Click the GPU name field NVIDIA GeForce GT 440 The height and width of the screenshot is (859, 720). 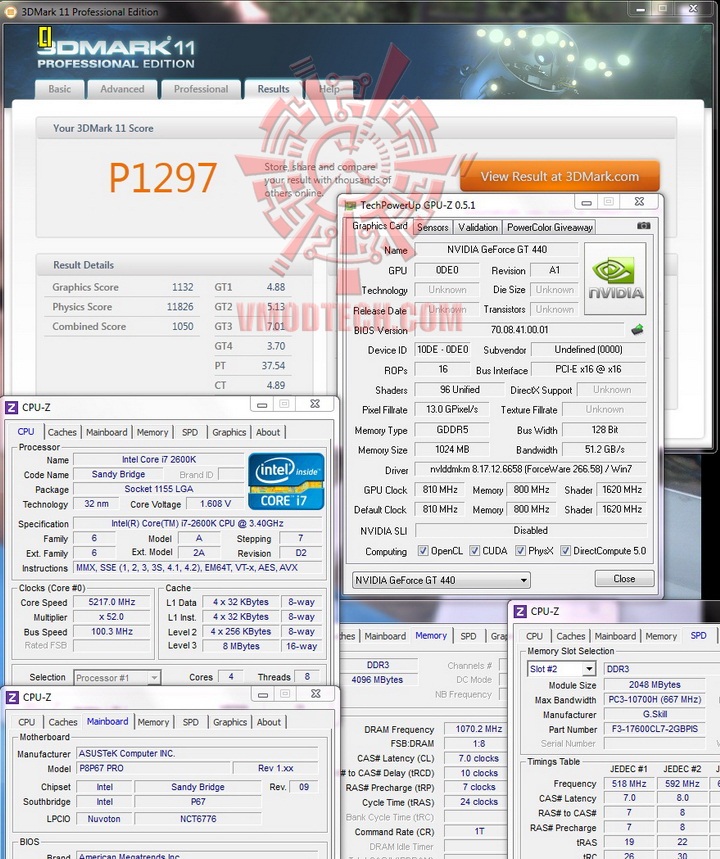pyautogui.click(x=496, y=250)
